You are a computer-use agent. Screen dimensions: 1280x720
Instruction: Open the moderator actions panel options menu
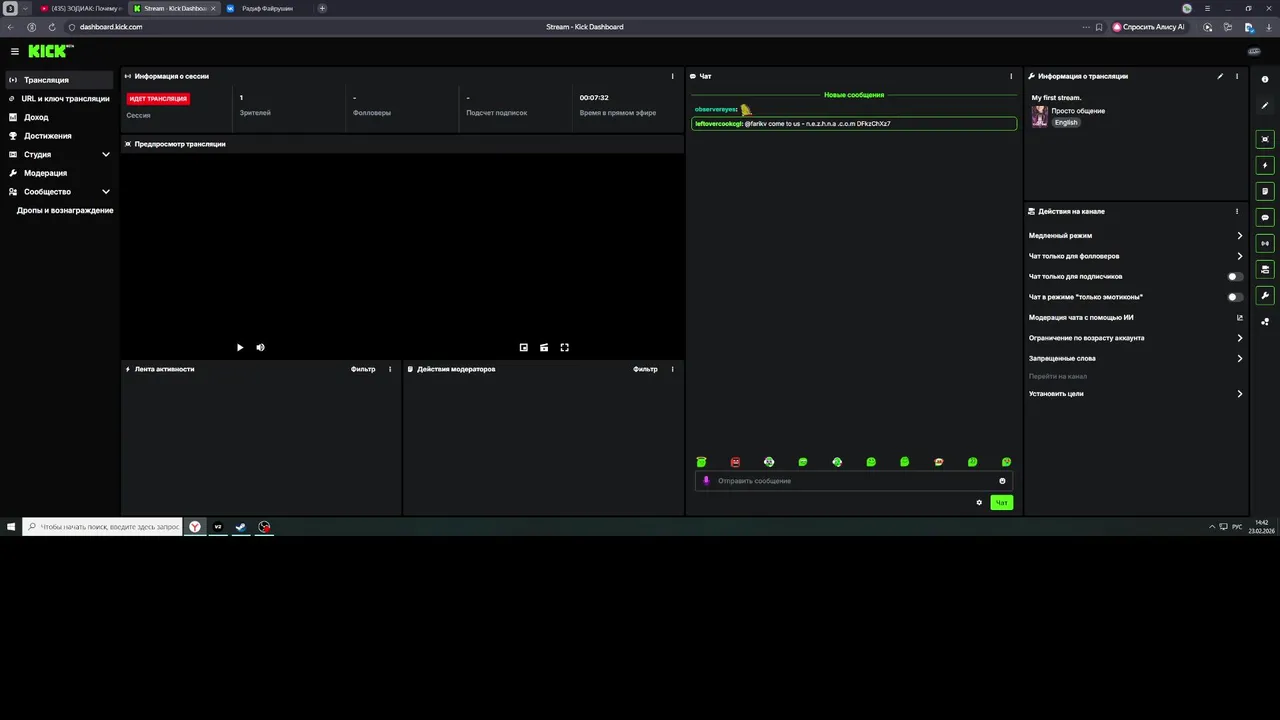672,369
